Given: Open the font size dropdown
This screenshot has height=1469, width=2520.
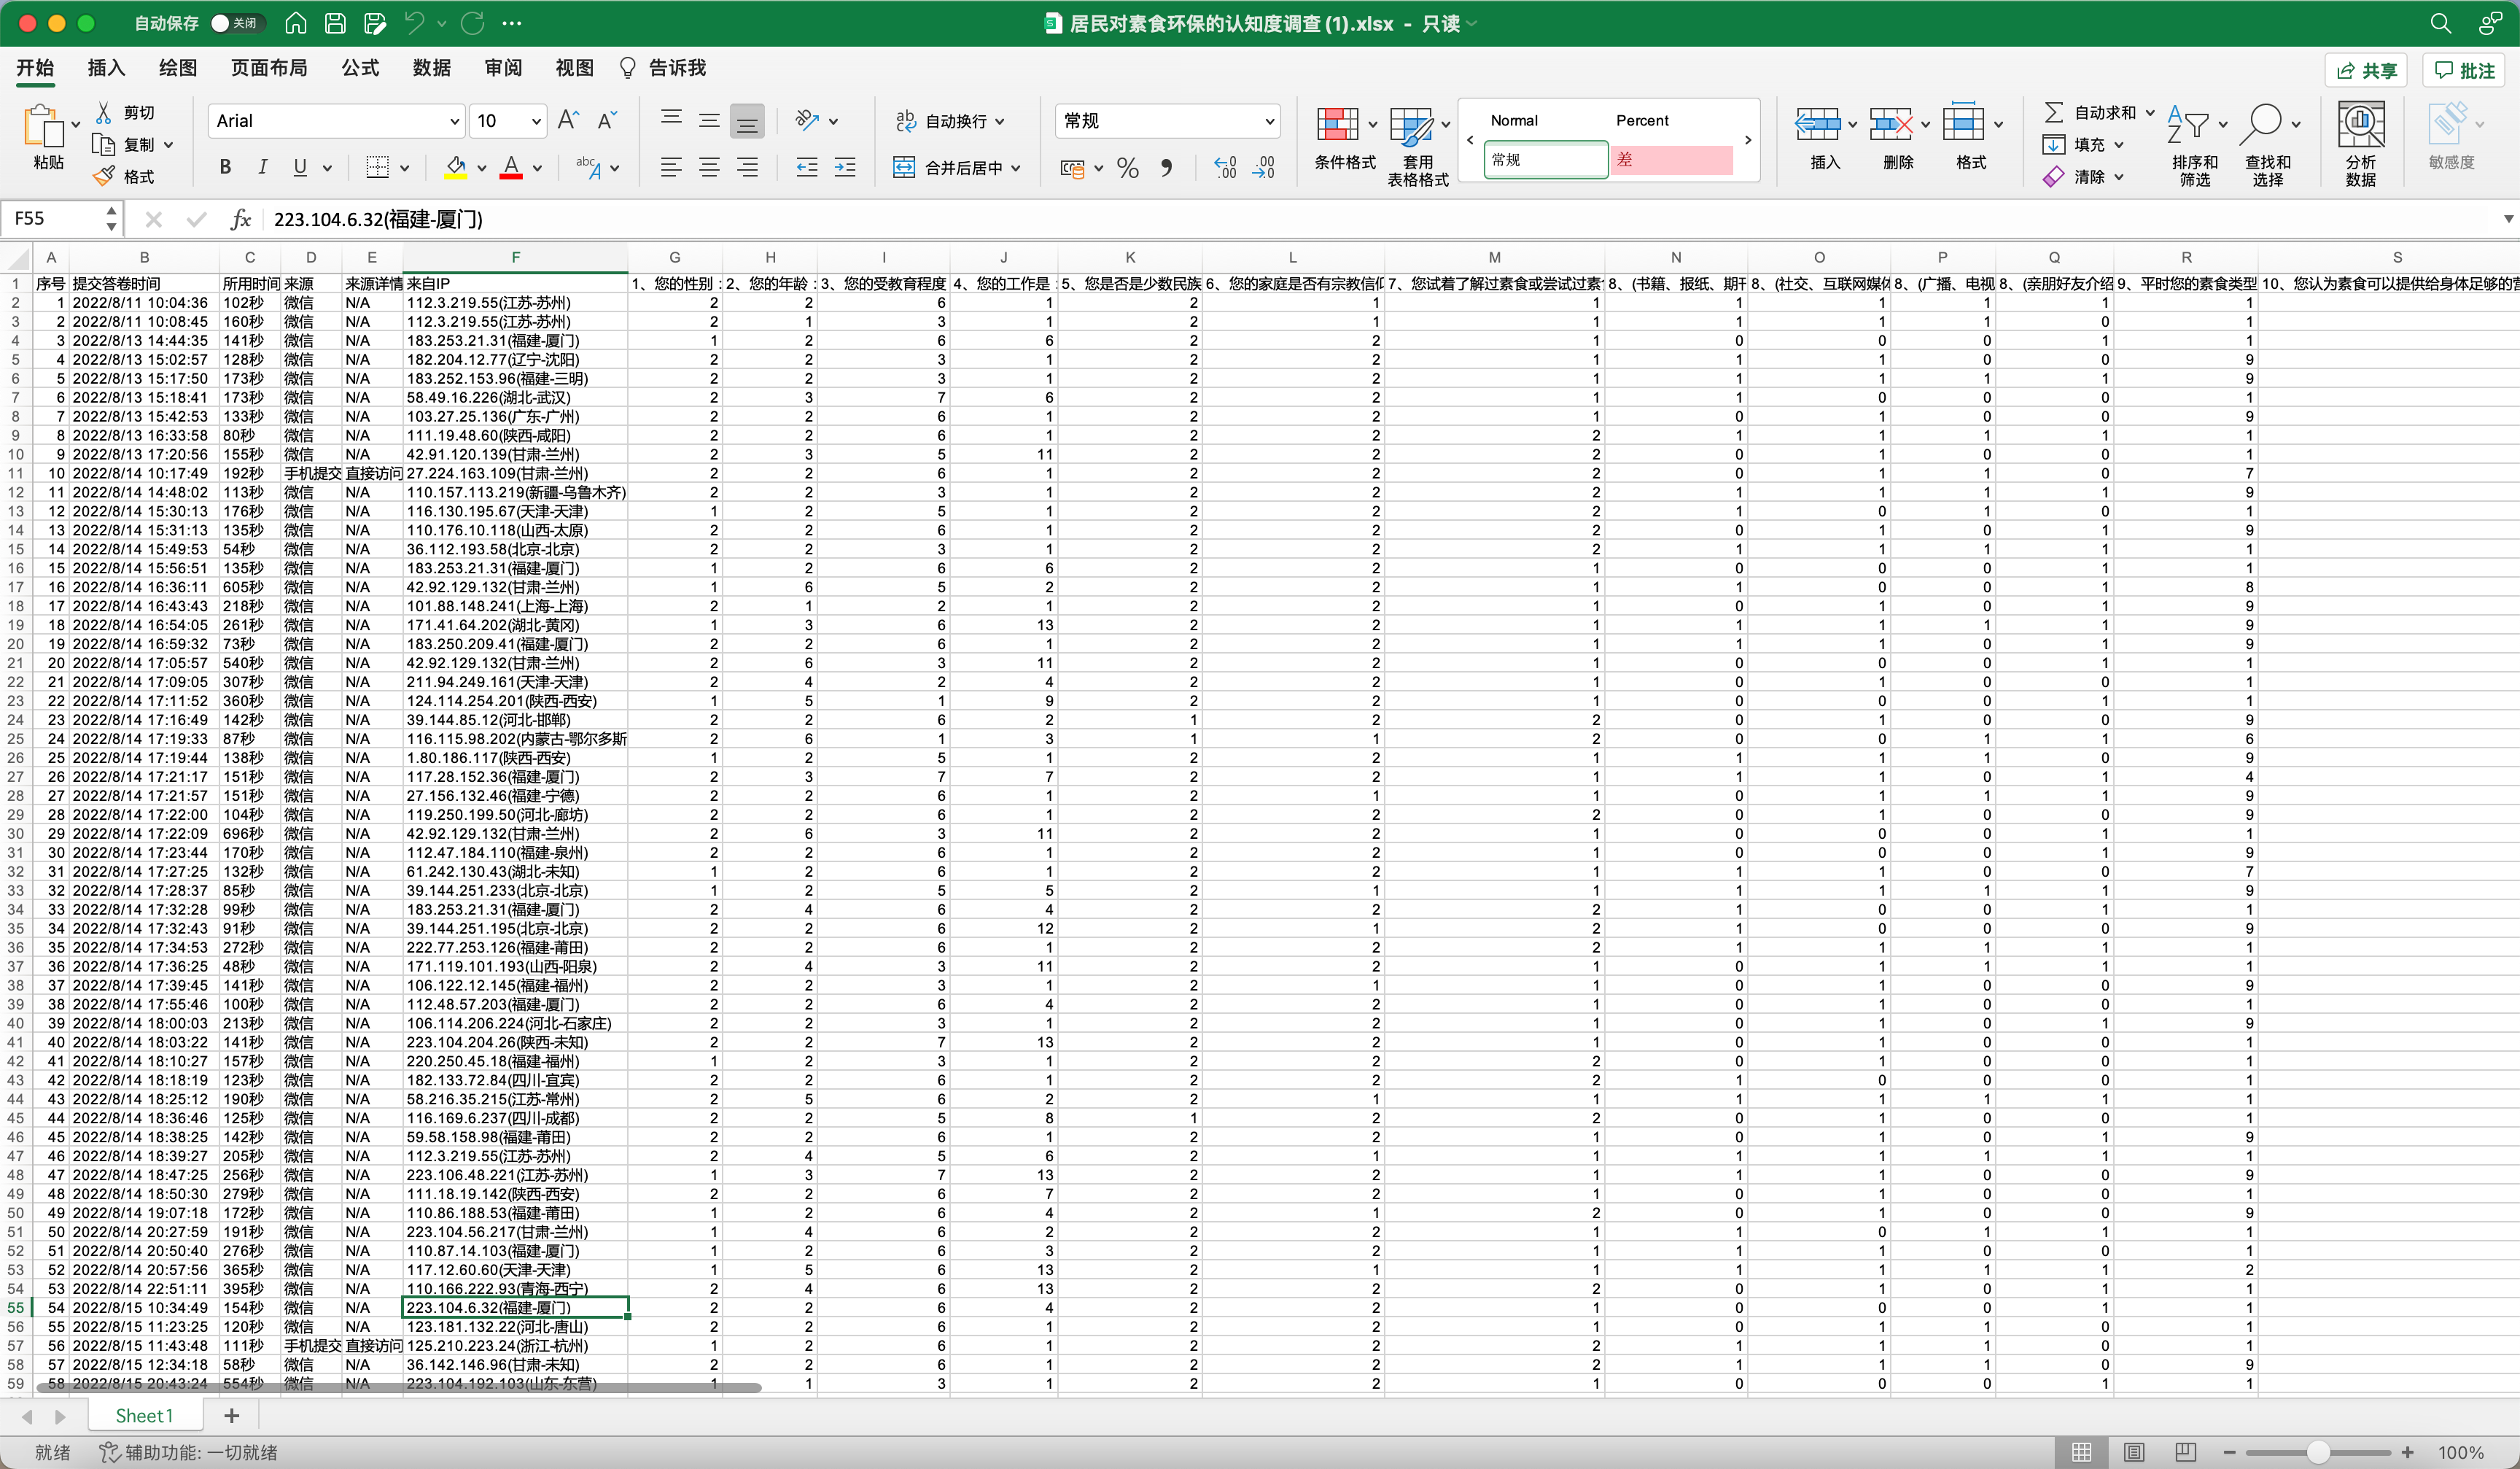Looking at the screenshot, I should coord(536,121).
